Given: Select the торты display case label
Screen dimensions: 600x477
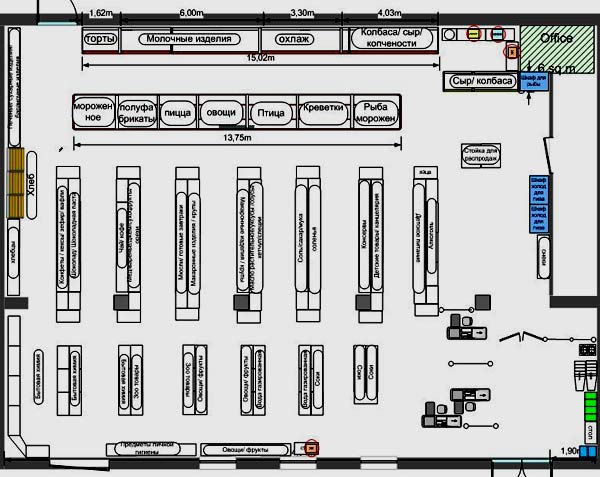Looking at the screenshot, I should 99,39.
